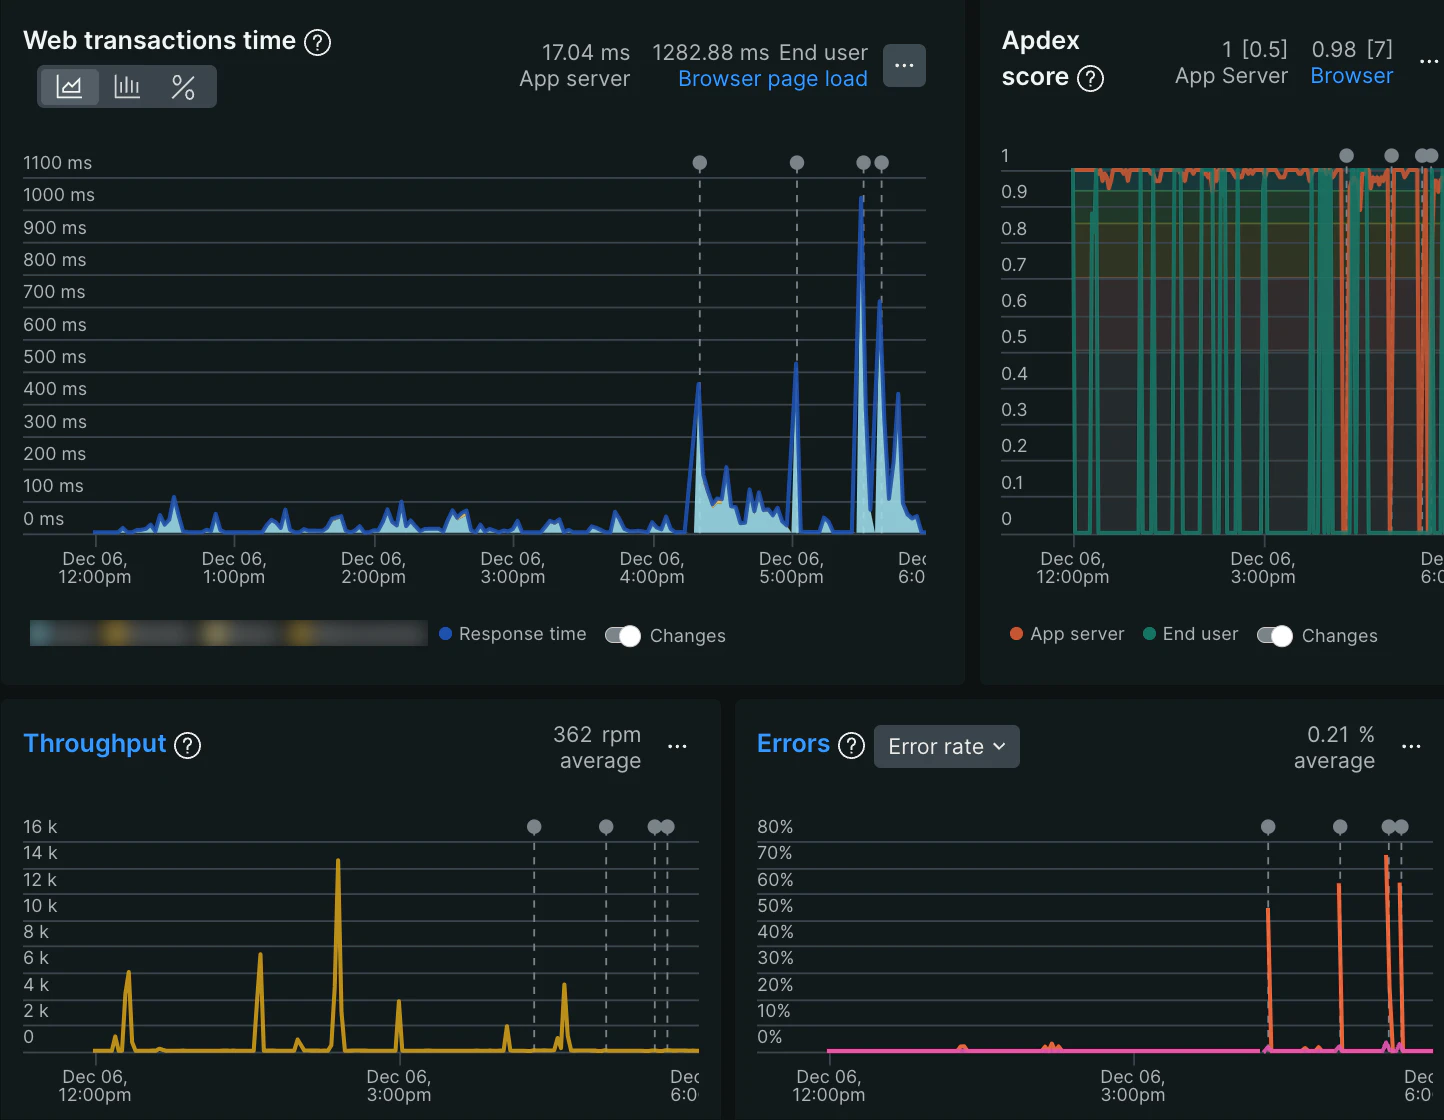
Task: Select the line chart view icon
Action: click(69, 87)
